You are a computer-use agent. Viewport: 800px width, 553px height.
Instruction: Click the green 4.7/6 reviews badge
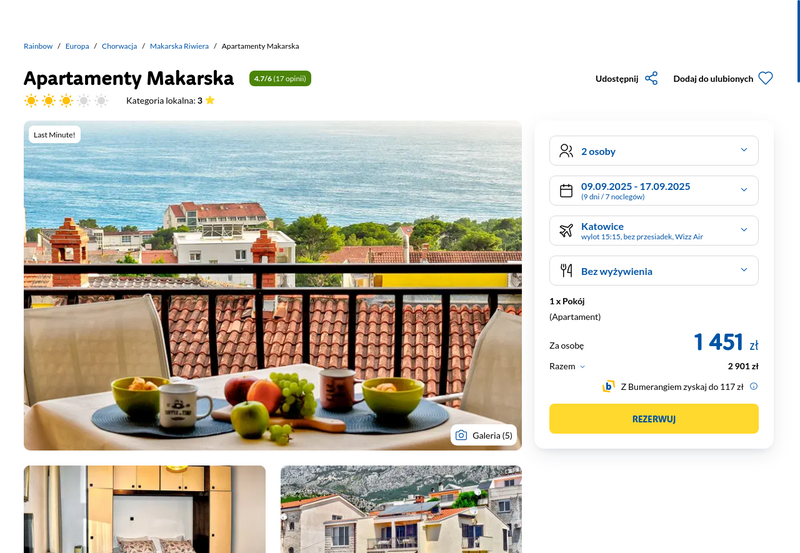click(x=280, y=79)
